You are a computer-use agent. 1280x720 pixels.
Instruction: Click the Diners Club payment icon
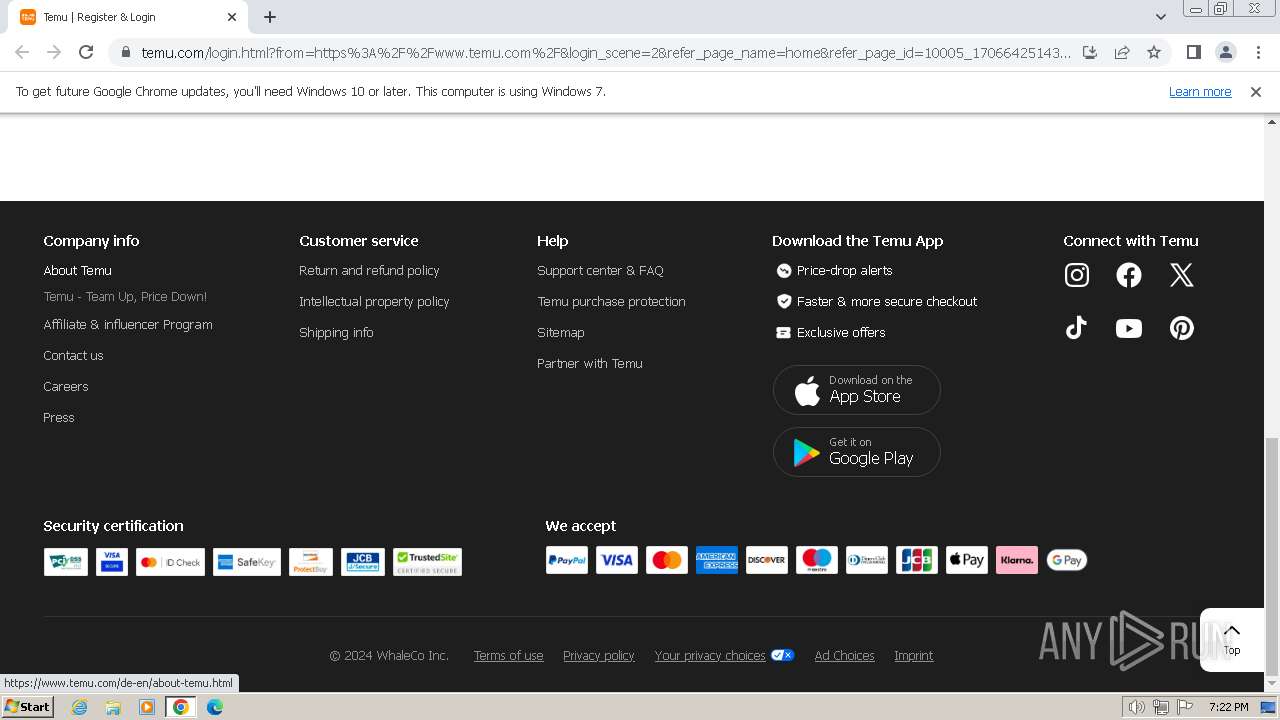867,560
